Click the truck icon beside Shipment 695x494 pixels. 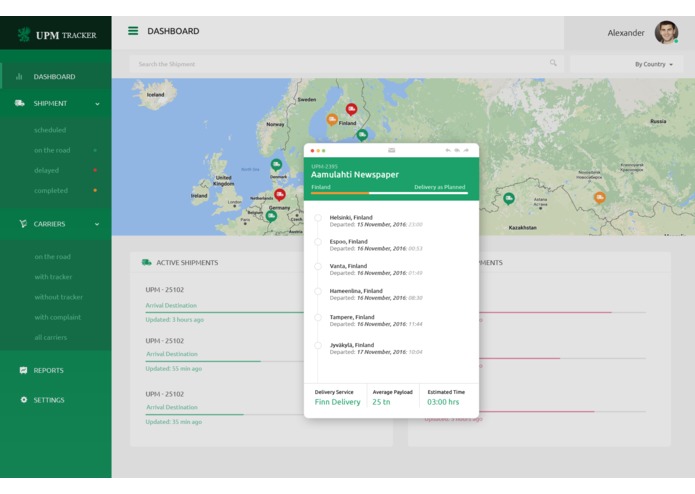pyautogui.click(x=20, y=103)
